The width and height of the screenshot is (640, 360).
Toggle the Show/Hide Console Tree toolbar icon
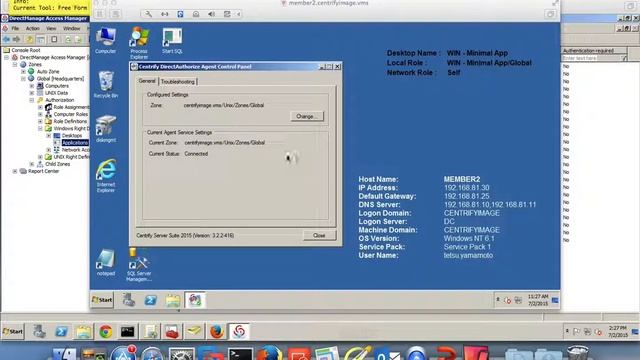41,40
